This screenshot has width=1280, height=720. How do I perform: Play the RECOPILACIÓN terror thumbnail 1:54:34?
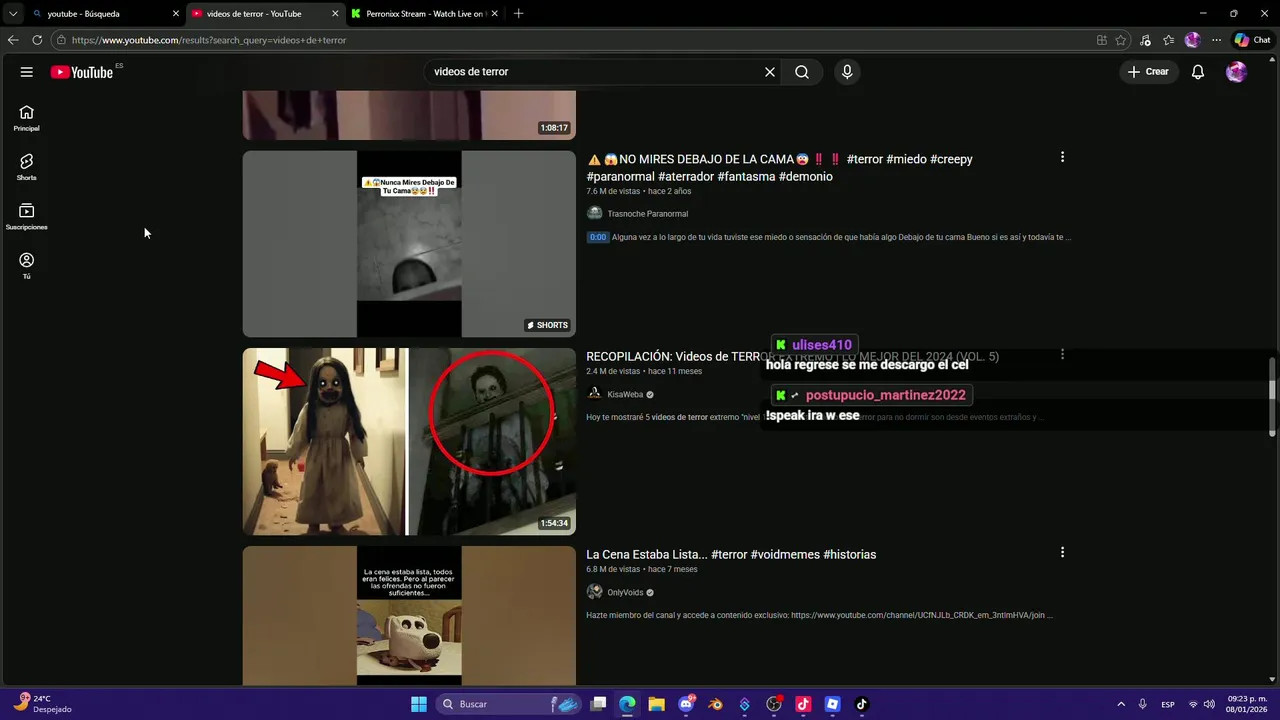[x=409, y=441]
